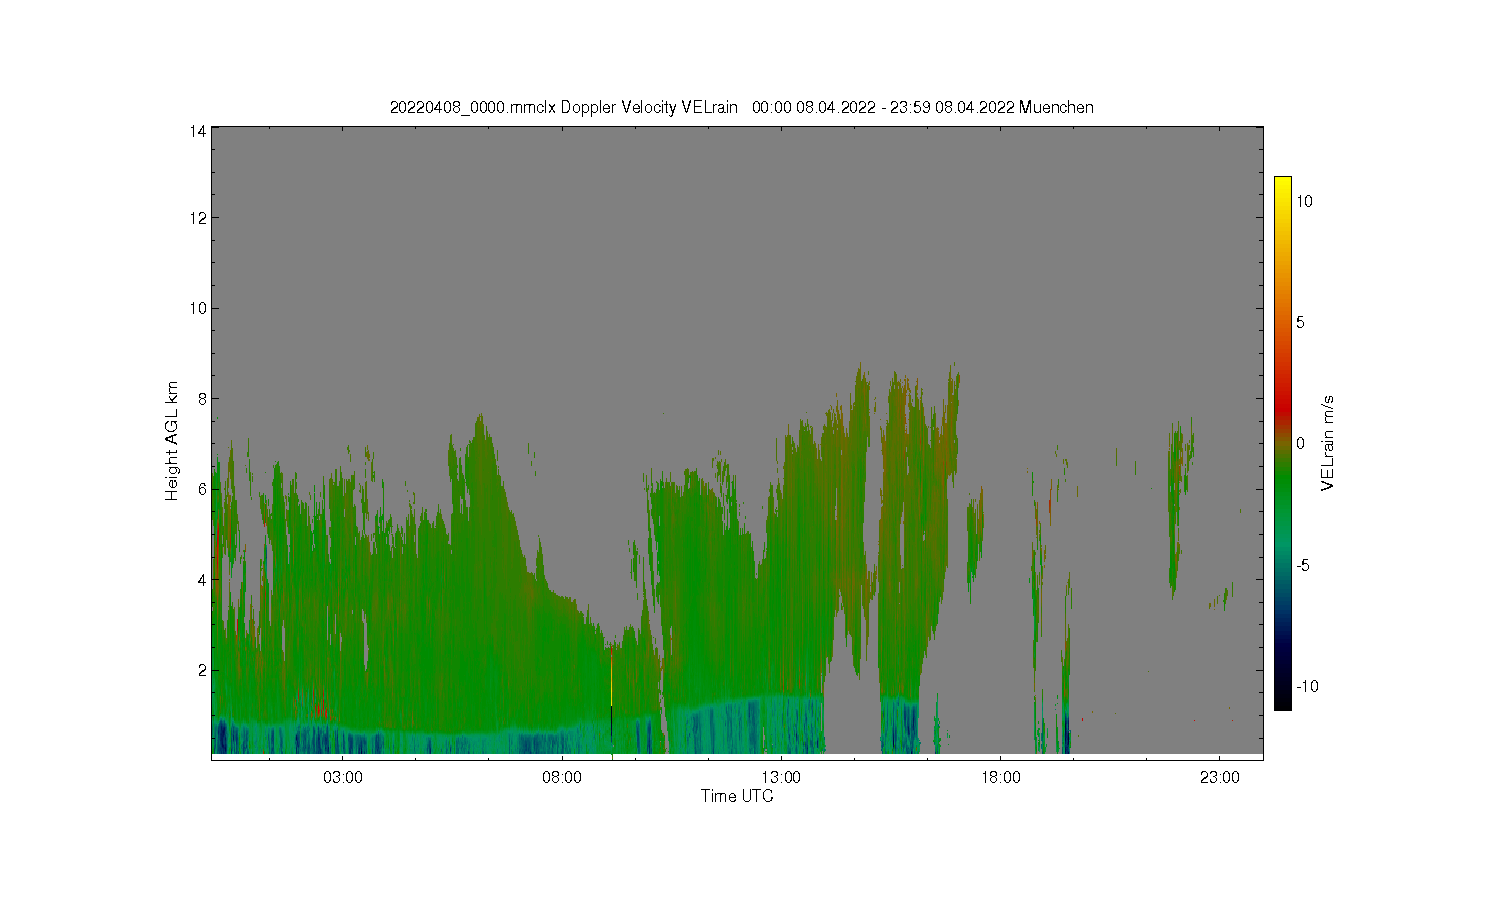This screenshot has width=1500, height=900.
Task: Click the height tick label 2
Action: click(x=201, y=670)
